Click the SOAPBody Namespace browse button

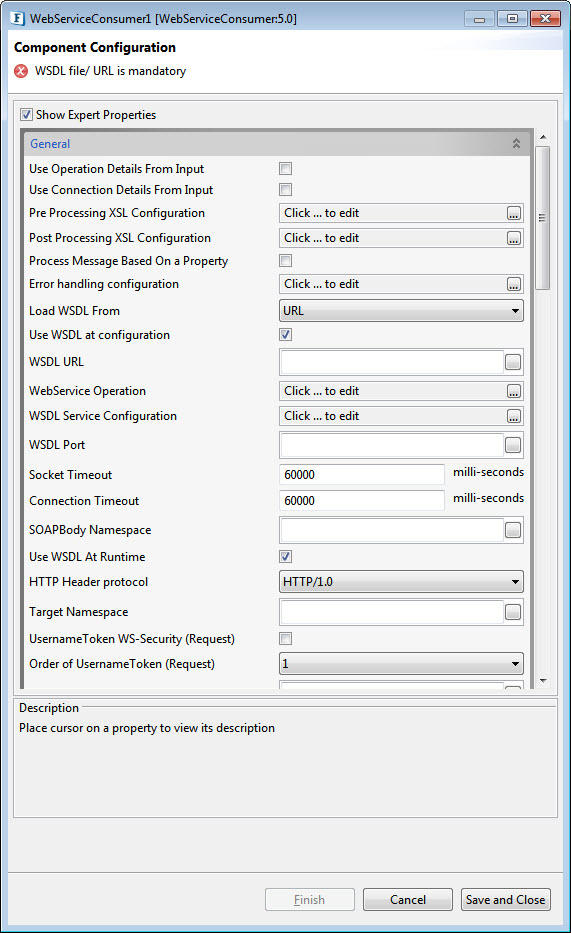tap(513, 530)
